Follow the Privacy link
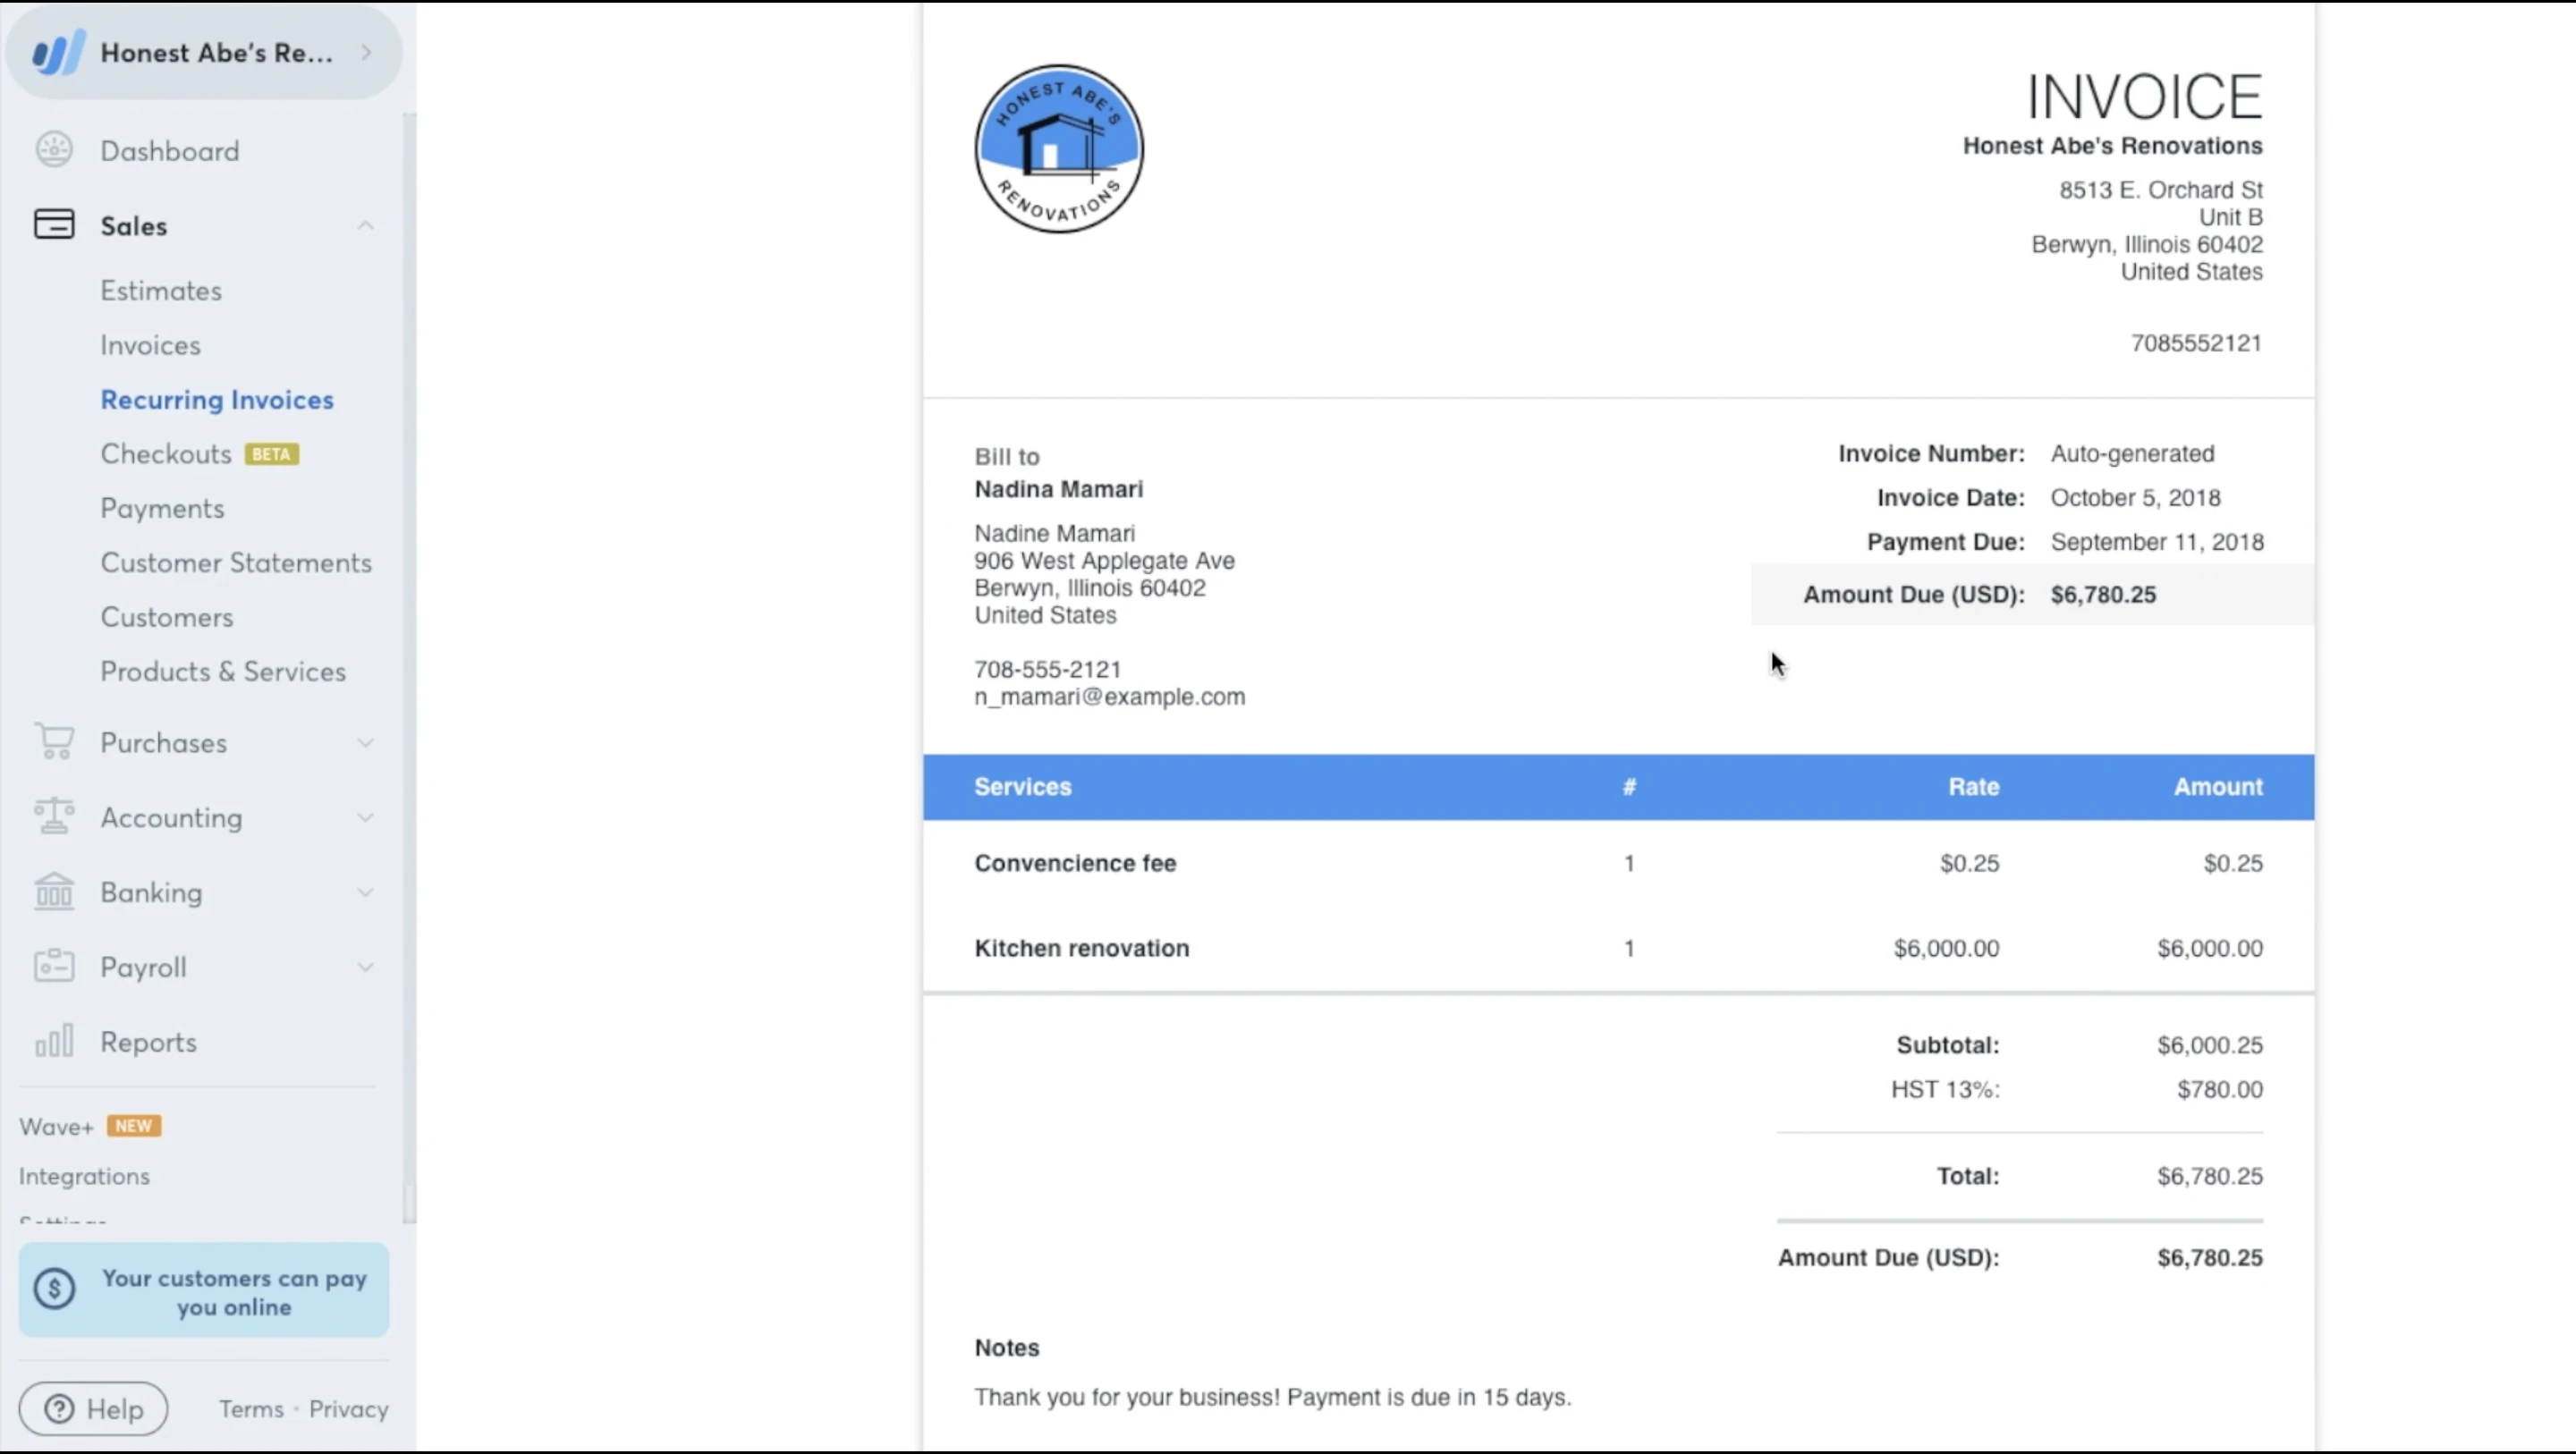The width and height of the screenshot is (2576, 1454). (348, 1409)
